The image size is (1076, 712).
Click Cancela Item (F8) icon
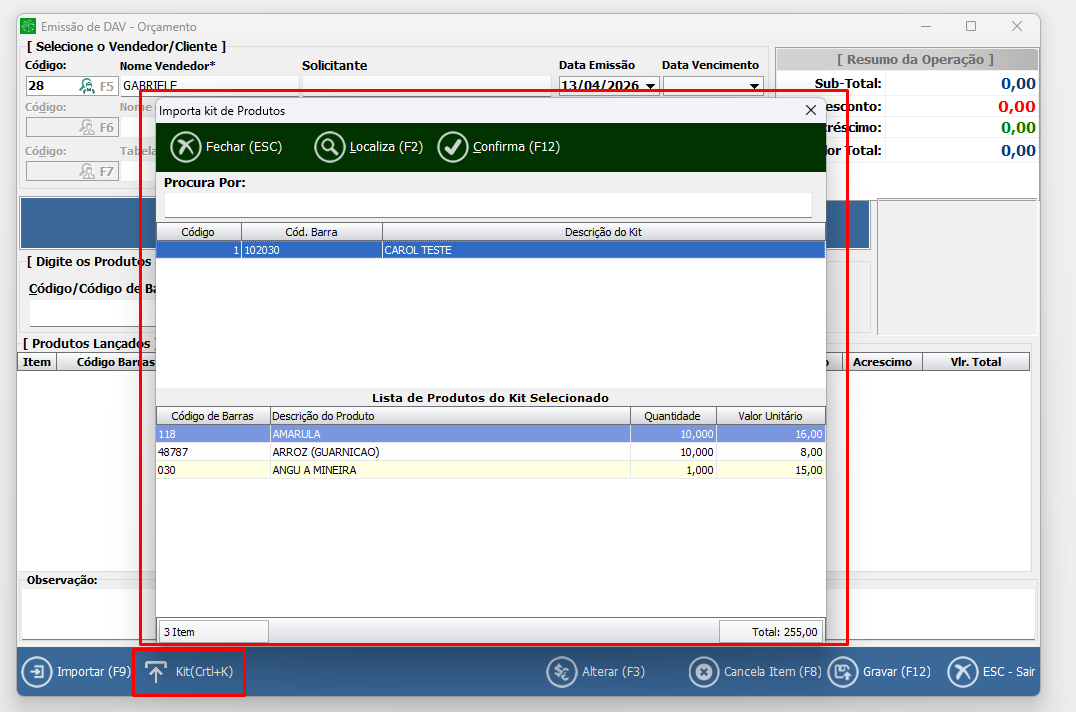704,672
